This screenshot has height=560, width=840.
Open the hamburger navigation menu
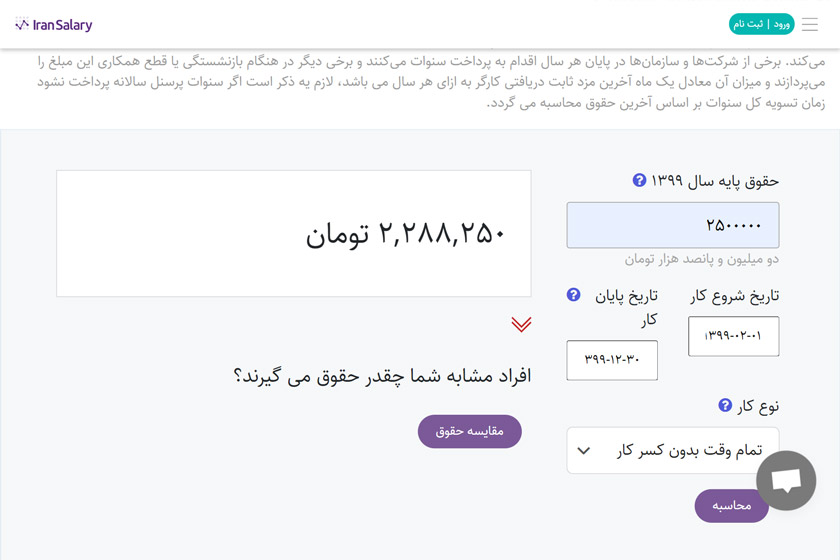point(810,24)
